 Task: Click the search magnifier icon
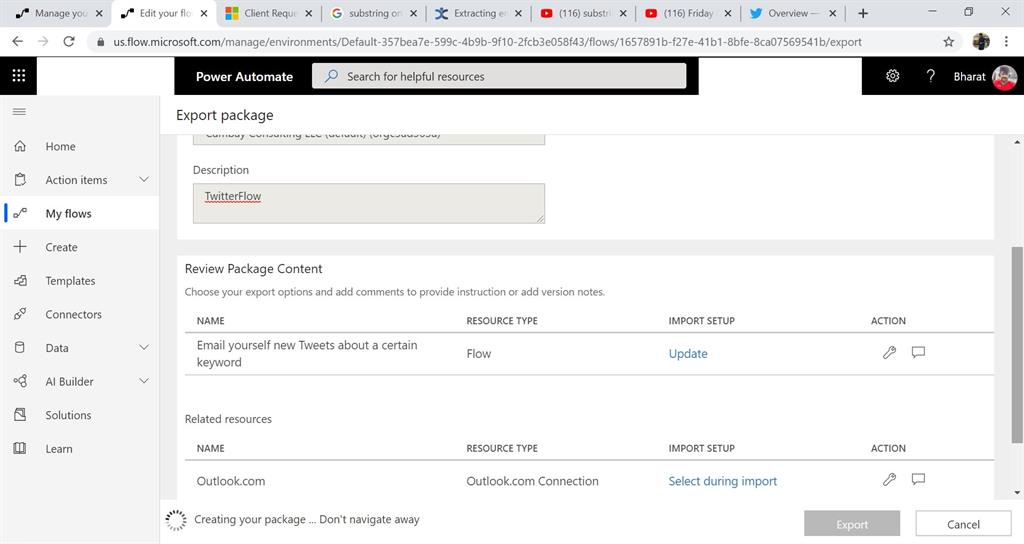tap(332, 76)
